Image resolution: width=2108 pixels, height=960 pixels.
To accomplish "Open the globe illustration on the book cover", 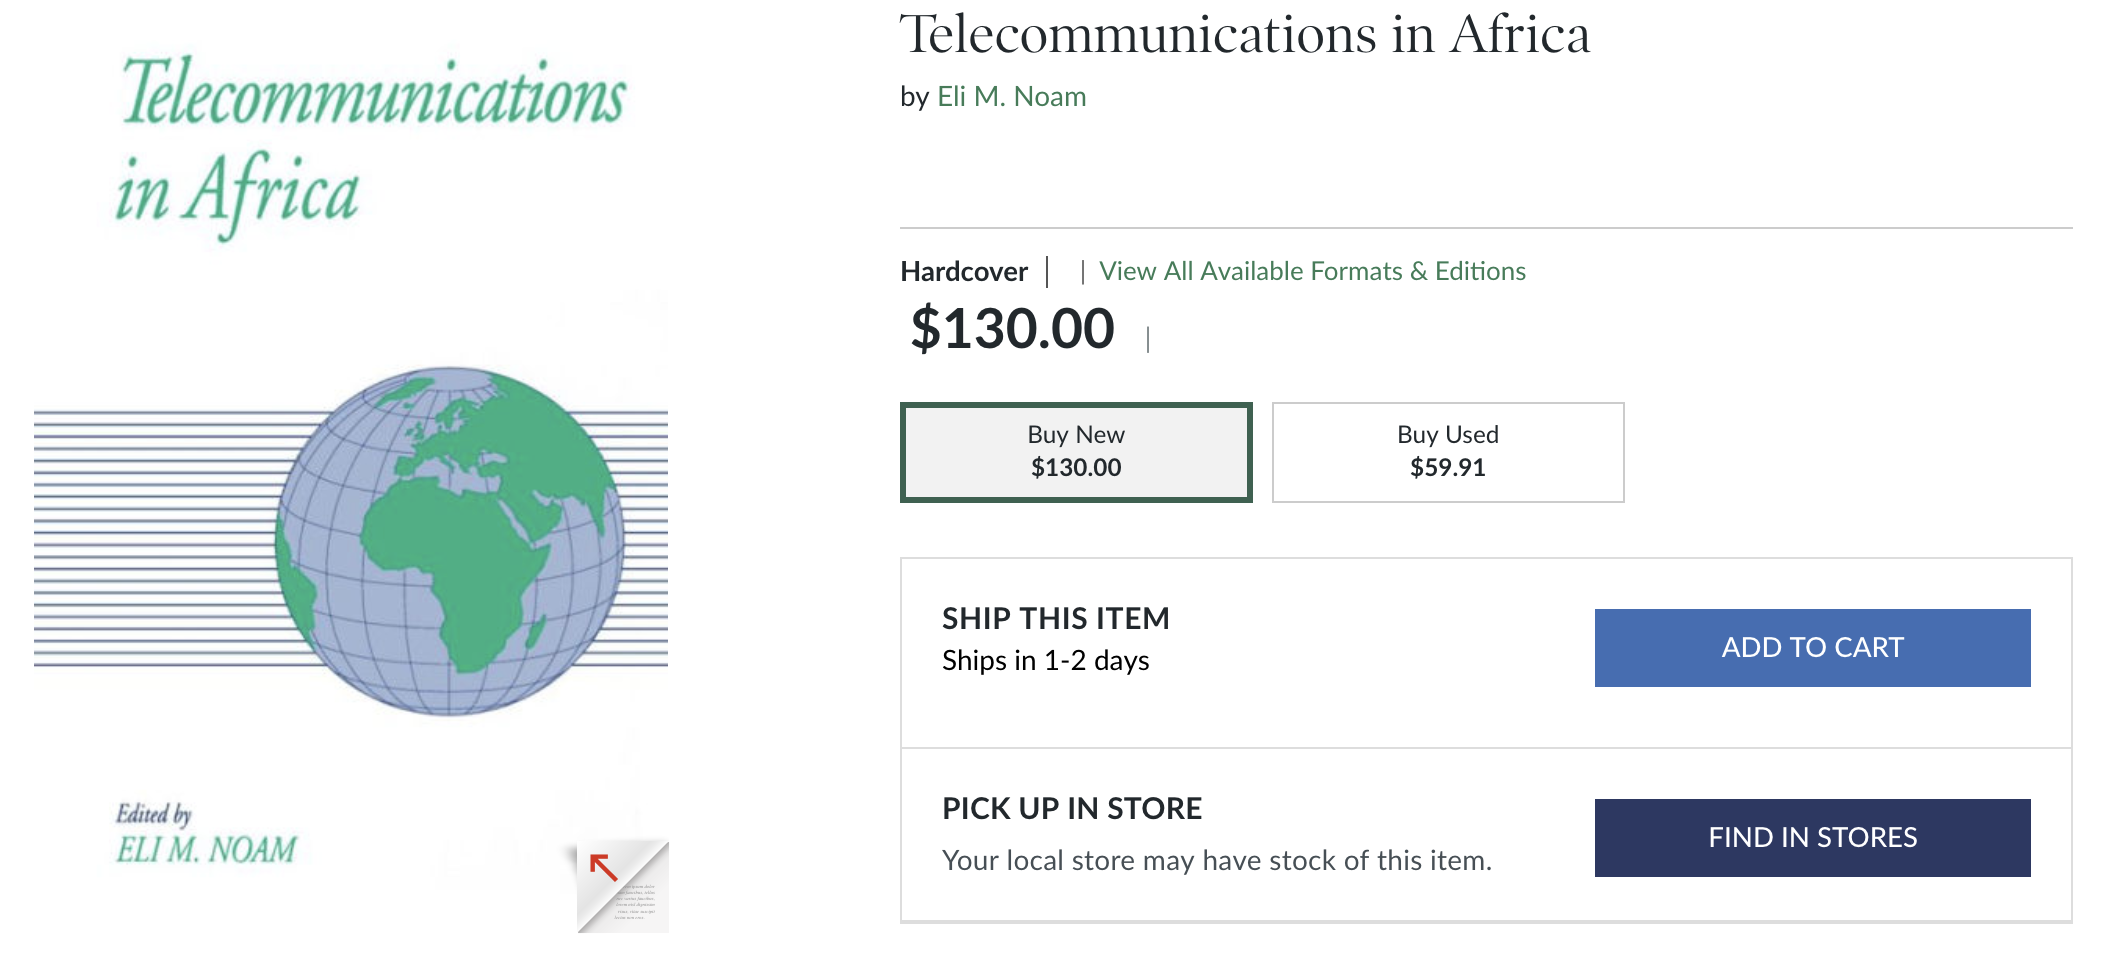I will tap(450, 541).
